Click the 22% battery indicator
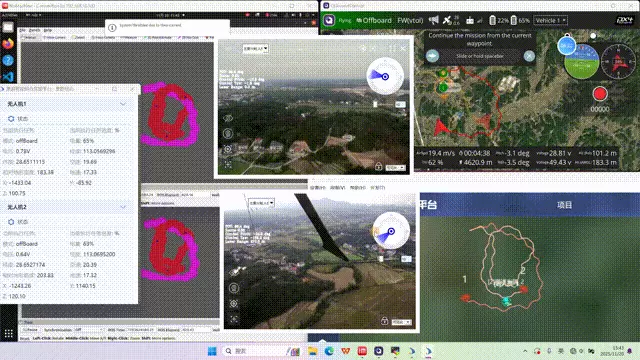The image size is (640, 360). point(499,20)
